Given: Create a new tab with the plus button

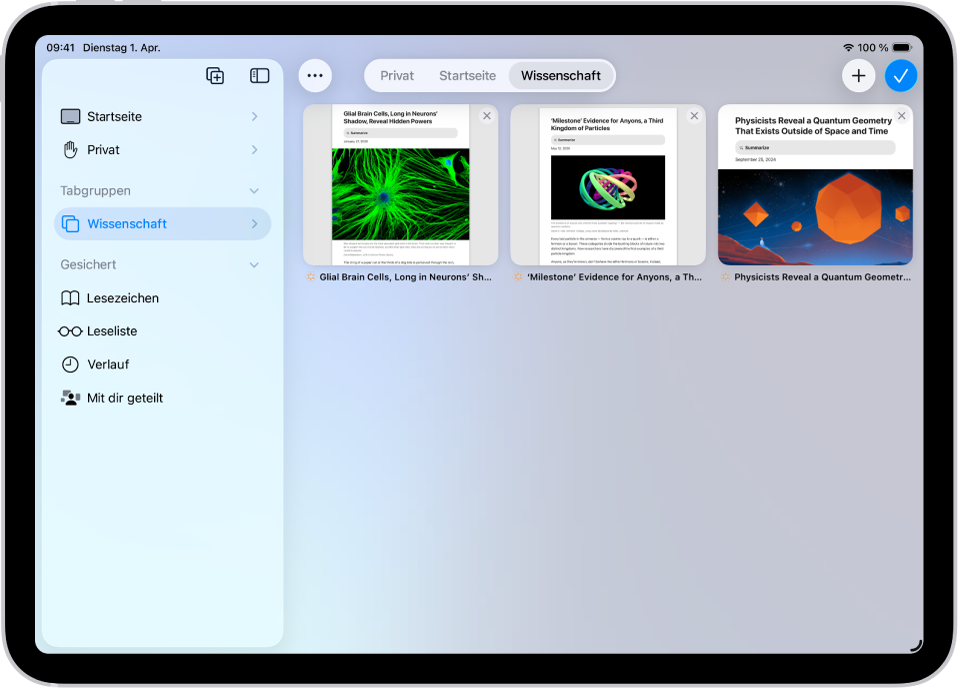Looking at the screenshot, I should coord(858,75).
